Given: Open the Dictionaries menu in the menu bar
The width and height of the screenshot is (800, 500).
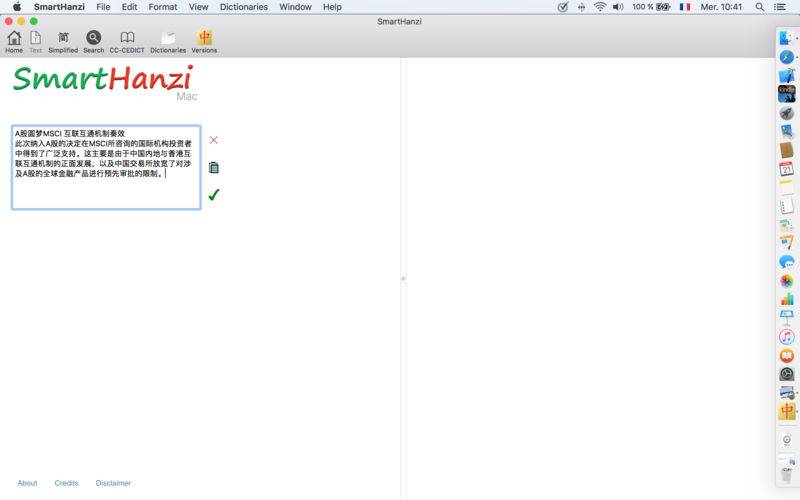Looking at the screenshot, I should point(243,7).
